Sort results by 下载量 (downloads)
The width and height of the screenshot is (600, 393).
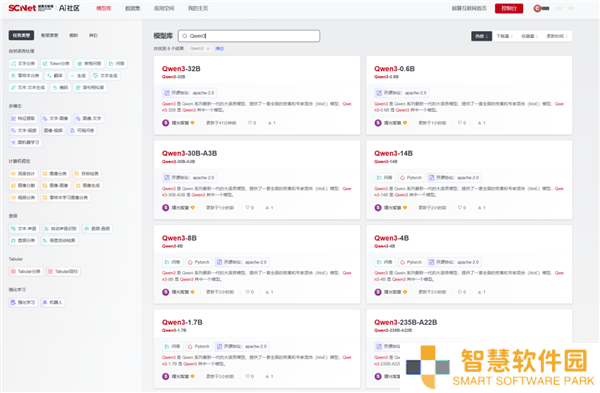point(504,36)
